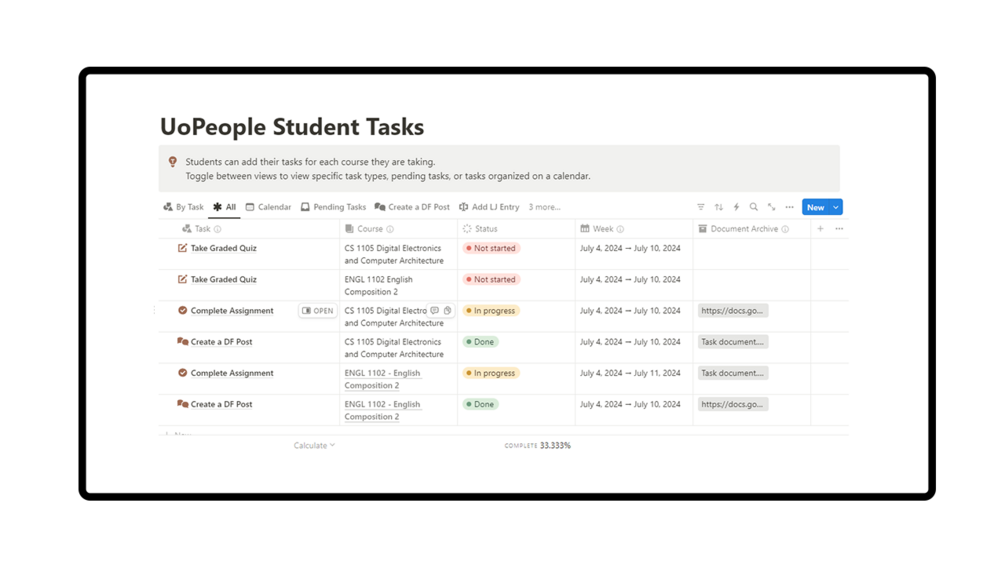Click the search magnifier icon
This screenshot has width=1005, height=565.
(x=754, y=207)
